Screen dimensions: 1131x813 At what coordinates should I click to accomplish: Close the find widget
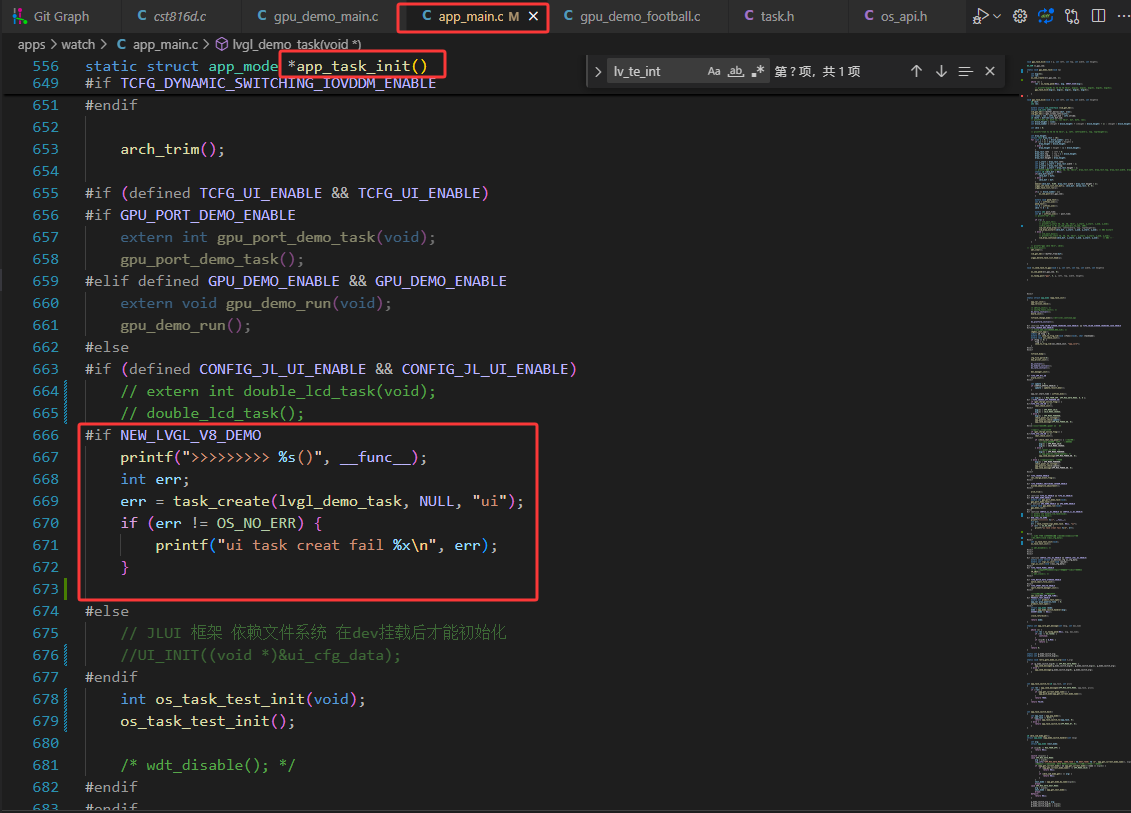(x=990, y=71)
